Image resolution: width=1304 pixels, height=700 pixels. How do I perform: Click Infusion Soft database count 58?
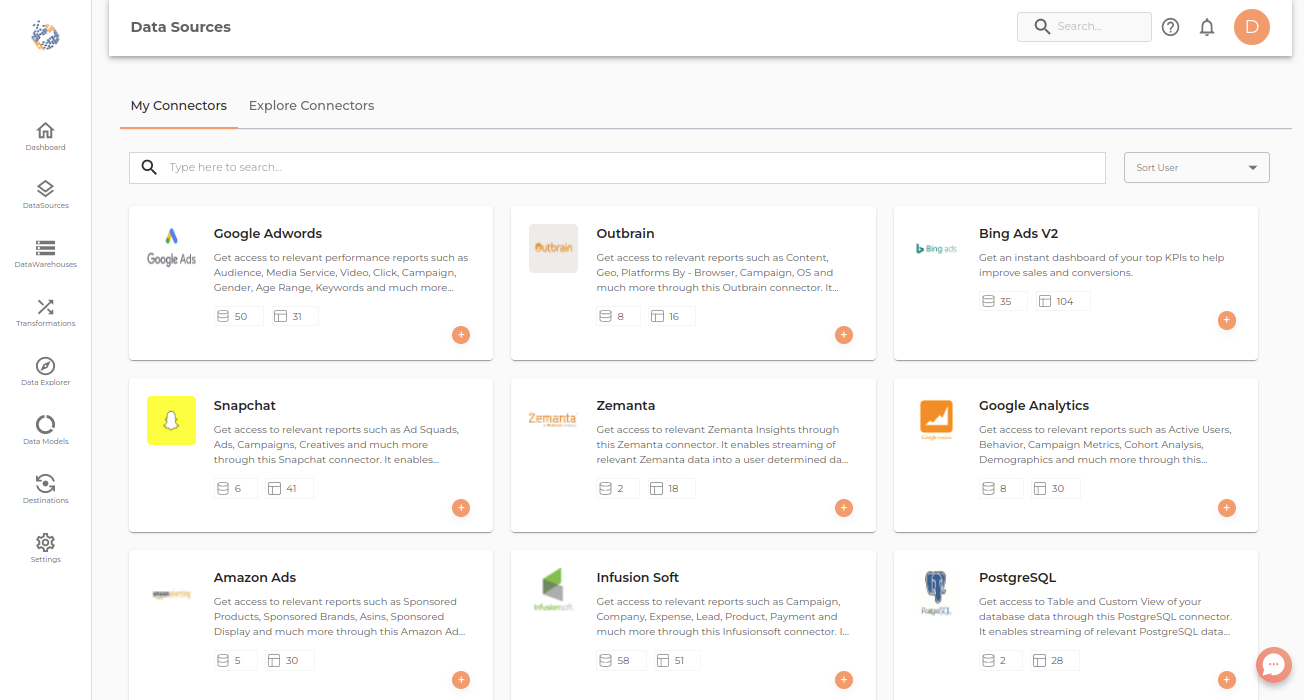pyautogui.click(x=621, y=661)
